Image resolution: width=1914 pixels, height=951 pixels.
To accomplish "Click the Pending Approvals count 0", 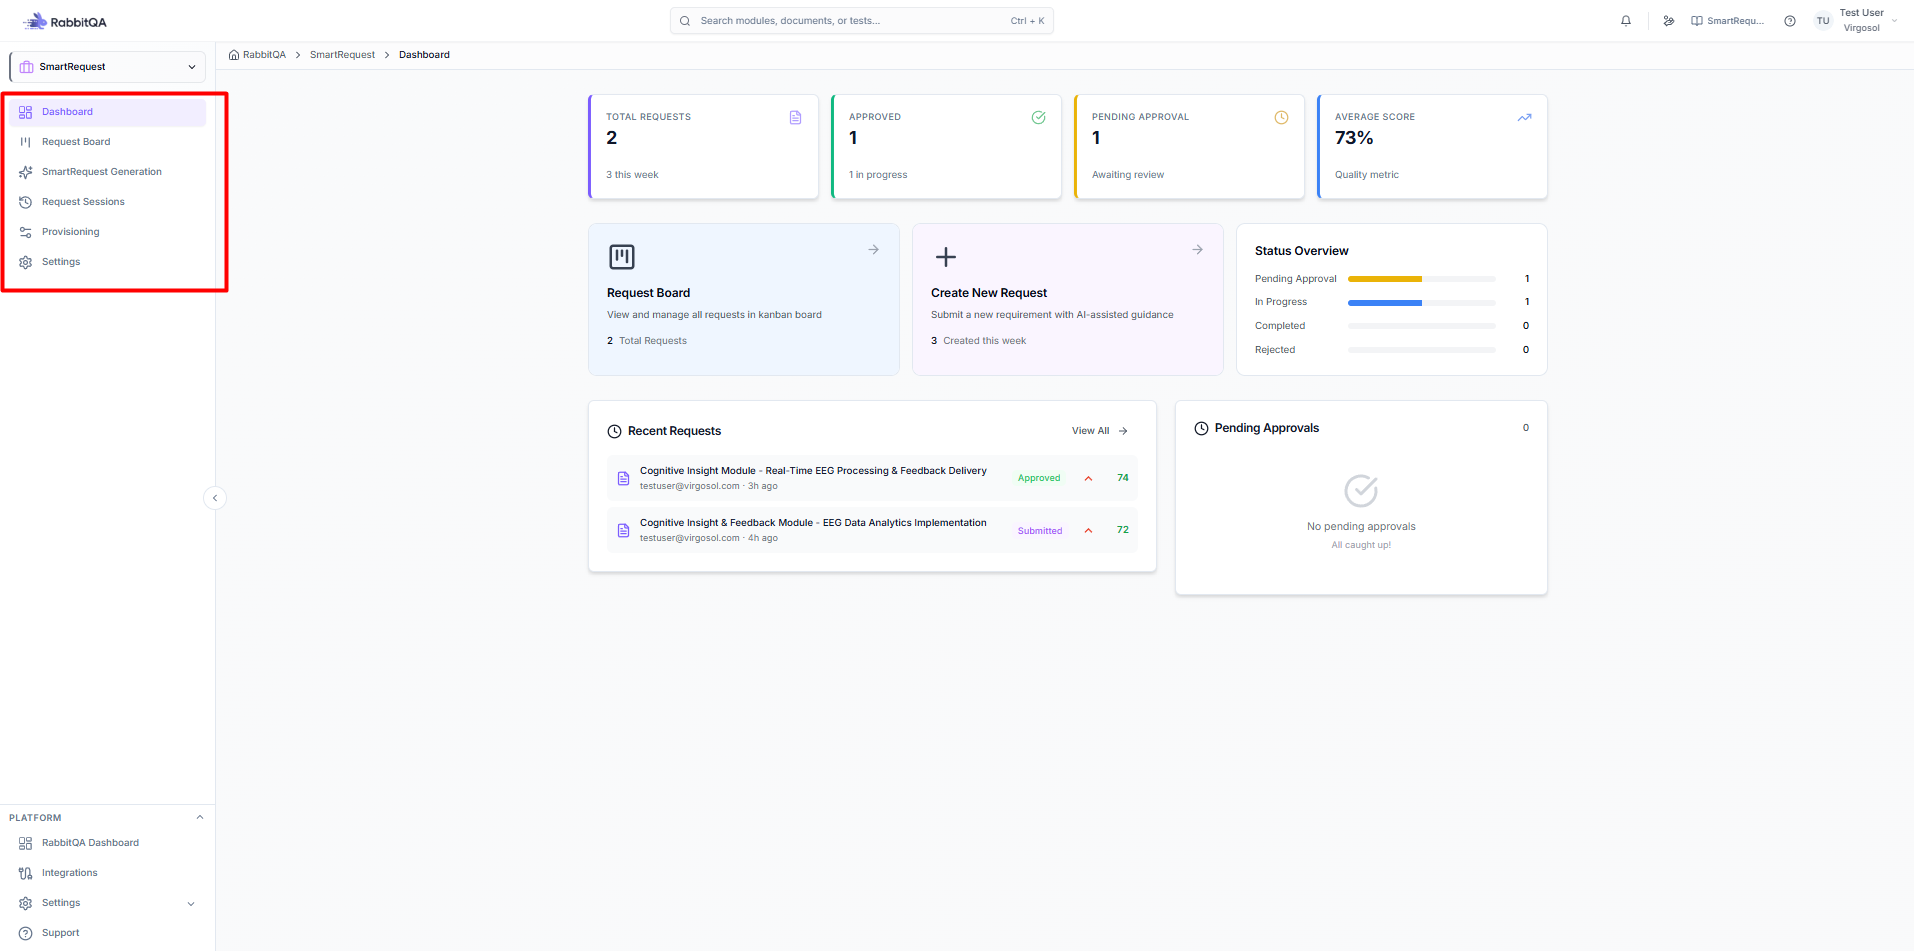I will pyautogui.click(x=1526, y=428).
